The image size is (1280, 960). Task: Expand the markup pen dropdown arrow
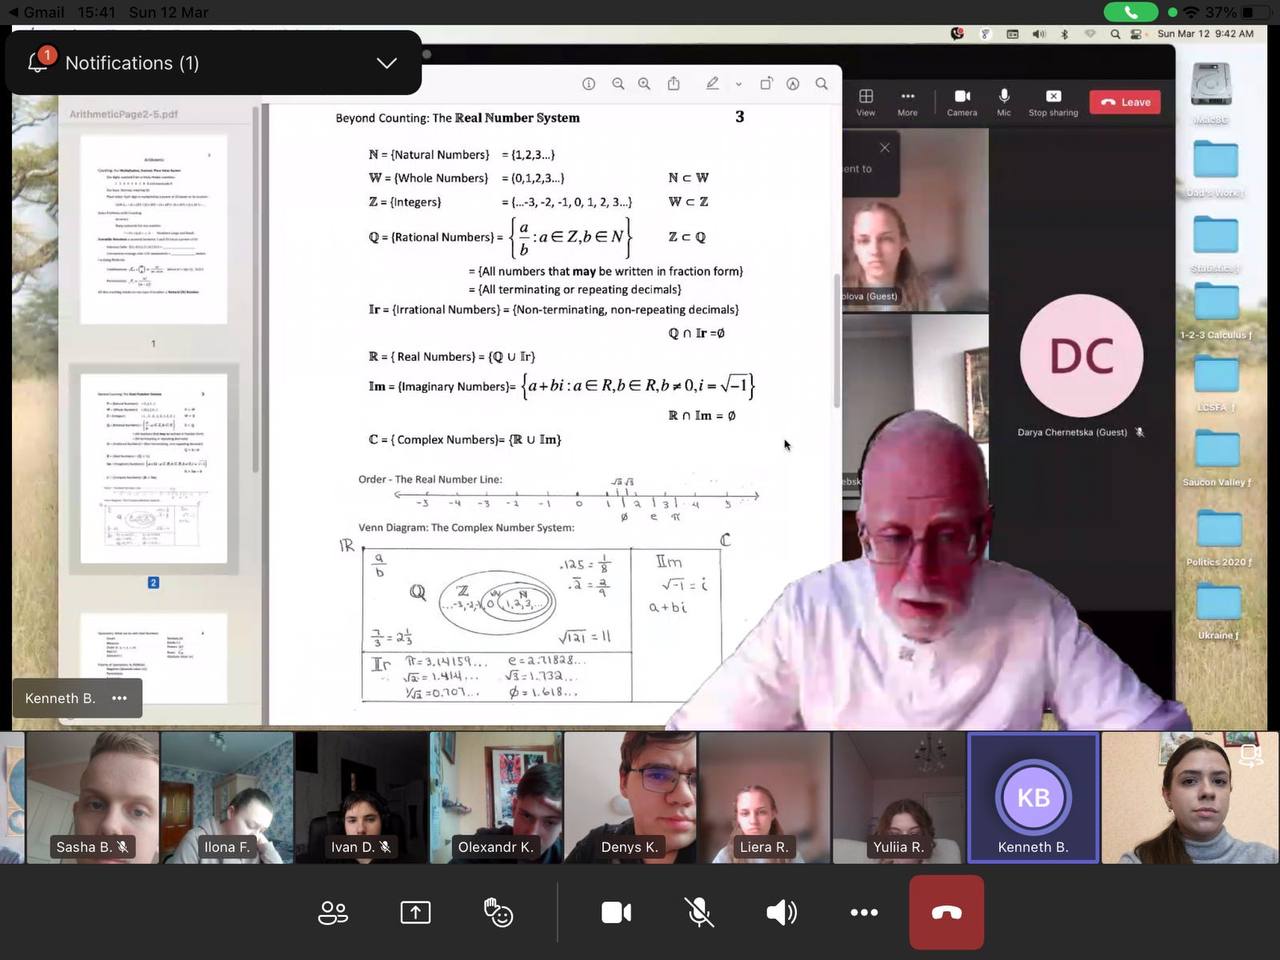[x=738, y=85]
